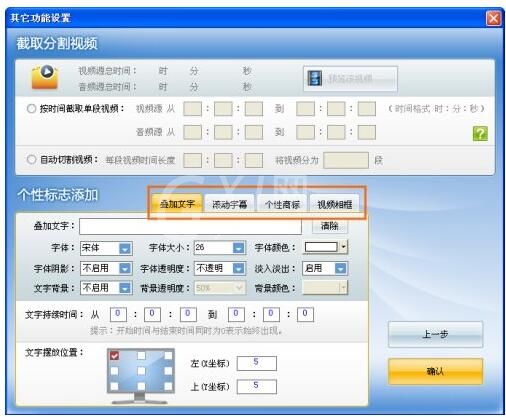
Task: Click the 文字持续时间 start minute field
Action: click(x=152, y=314)
